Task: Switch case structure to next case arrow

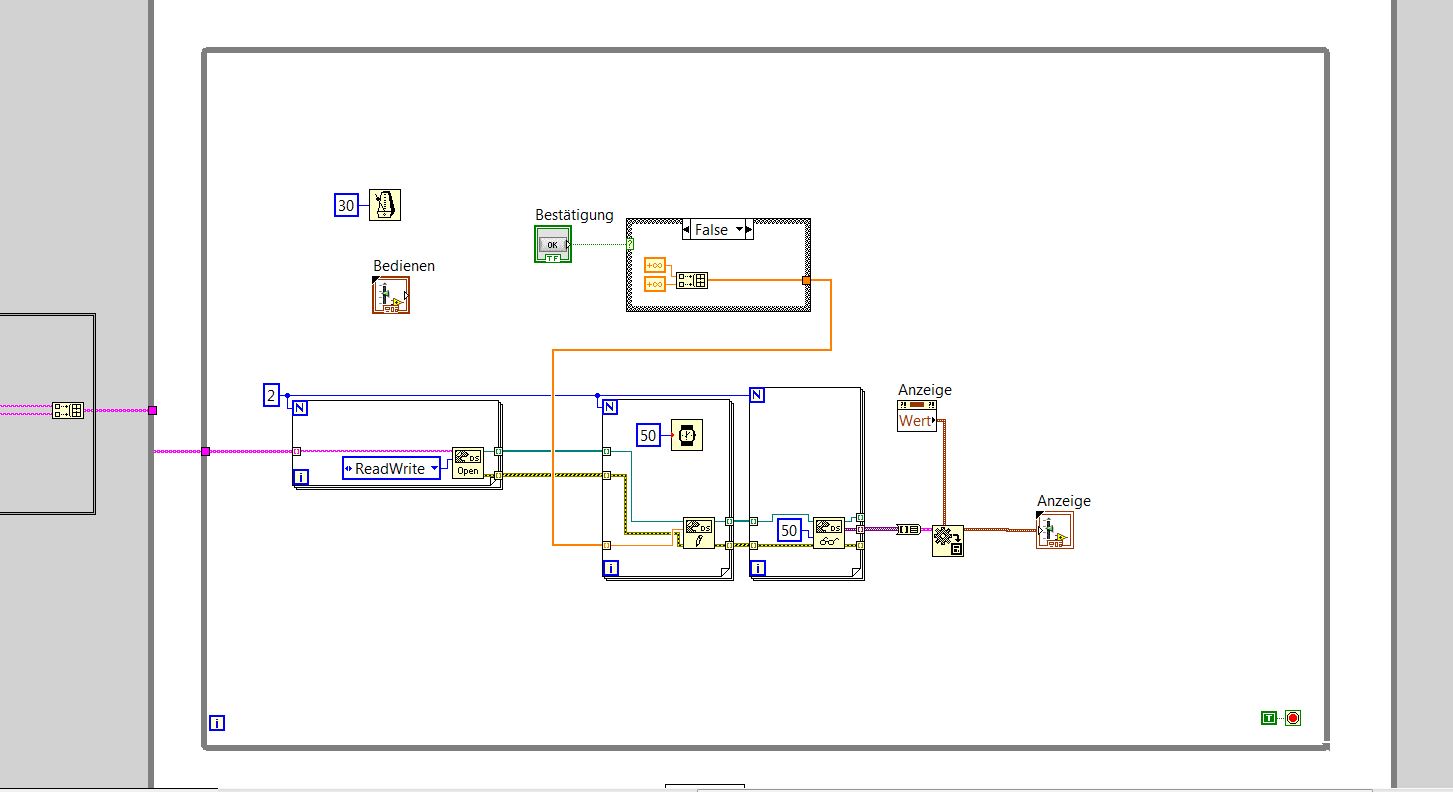Action: [749, 230]
